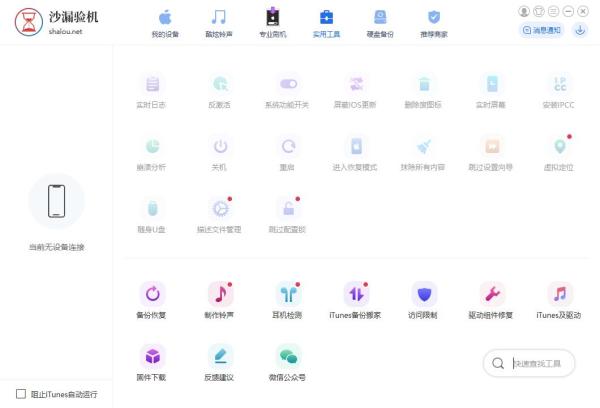Viewport: 600px width, 408px height.
Task: Open the 专业商机 tab
Action: (x=272, y=24)
